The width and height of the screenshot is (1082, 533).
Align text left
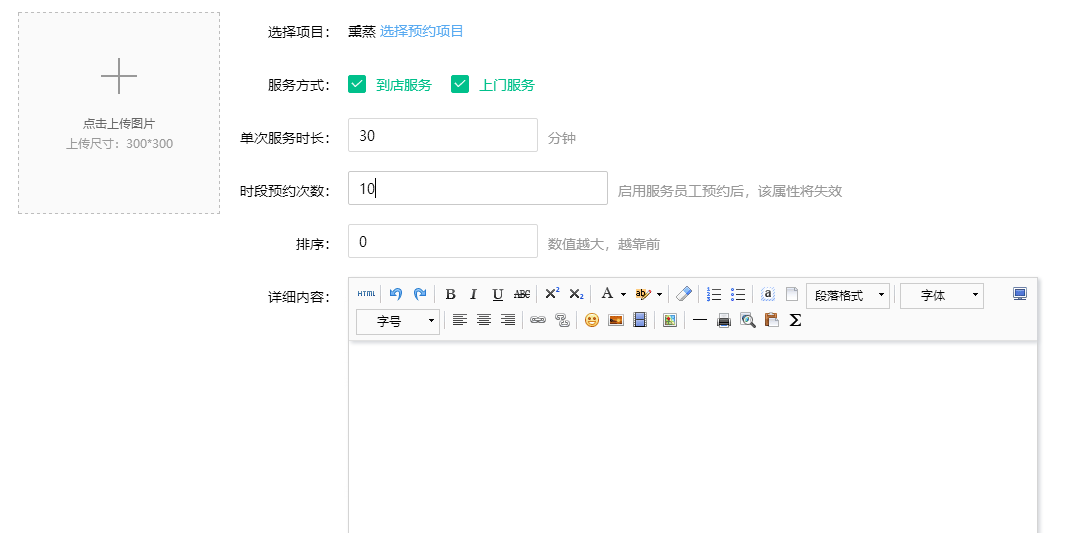(460, 320)
